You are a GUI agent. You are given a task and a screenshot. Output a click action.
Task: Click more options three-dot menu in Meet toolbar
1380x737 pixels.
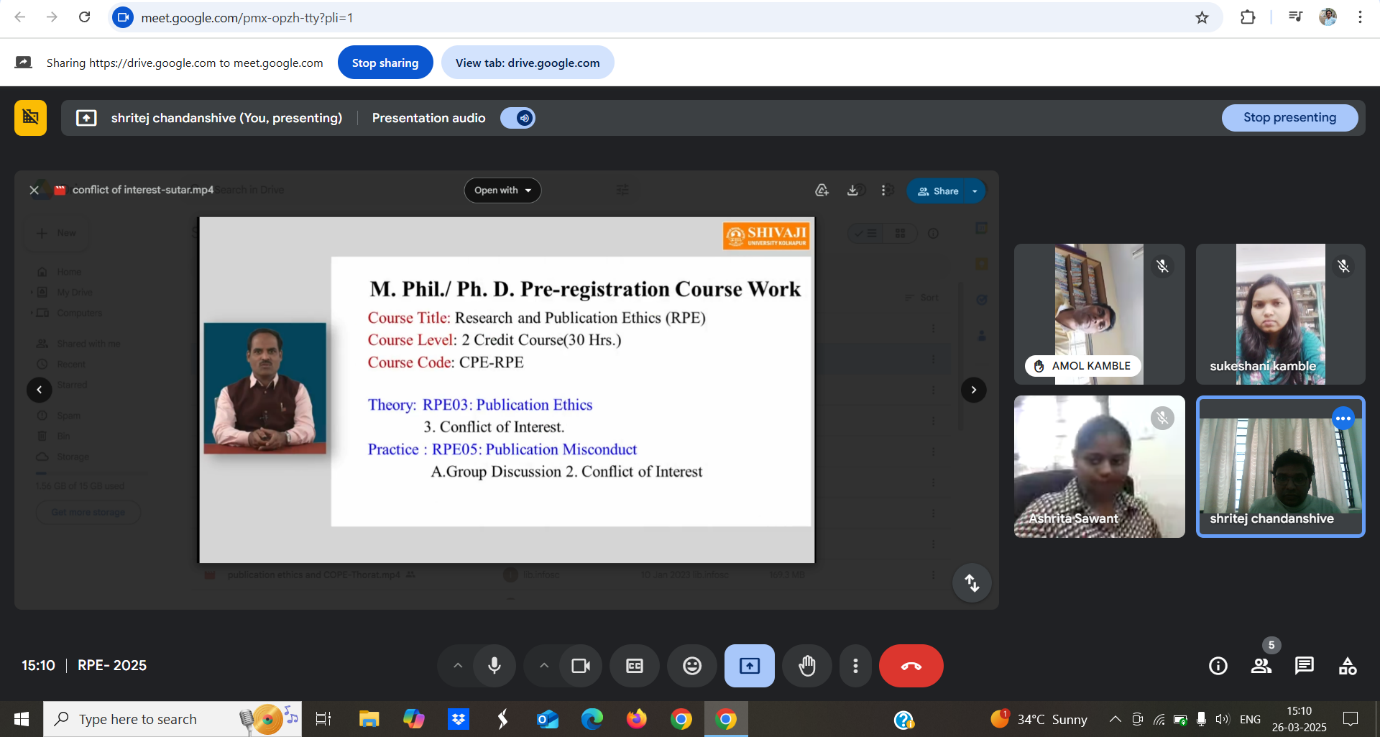pyautogui.click(x=855, y=666)
